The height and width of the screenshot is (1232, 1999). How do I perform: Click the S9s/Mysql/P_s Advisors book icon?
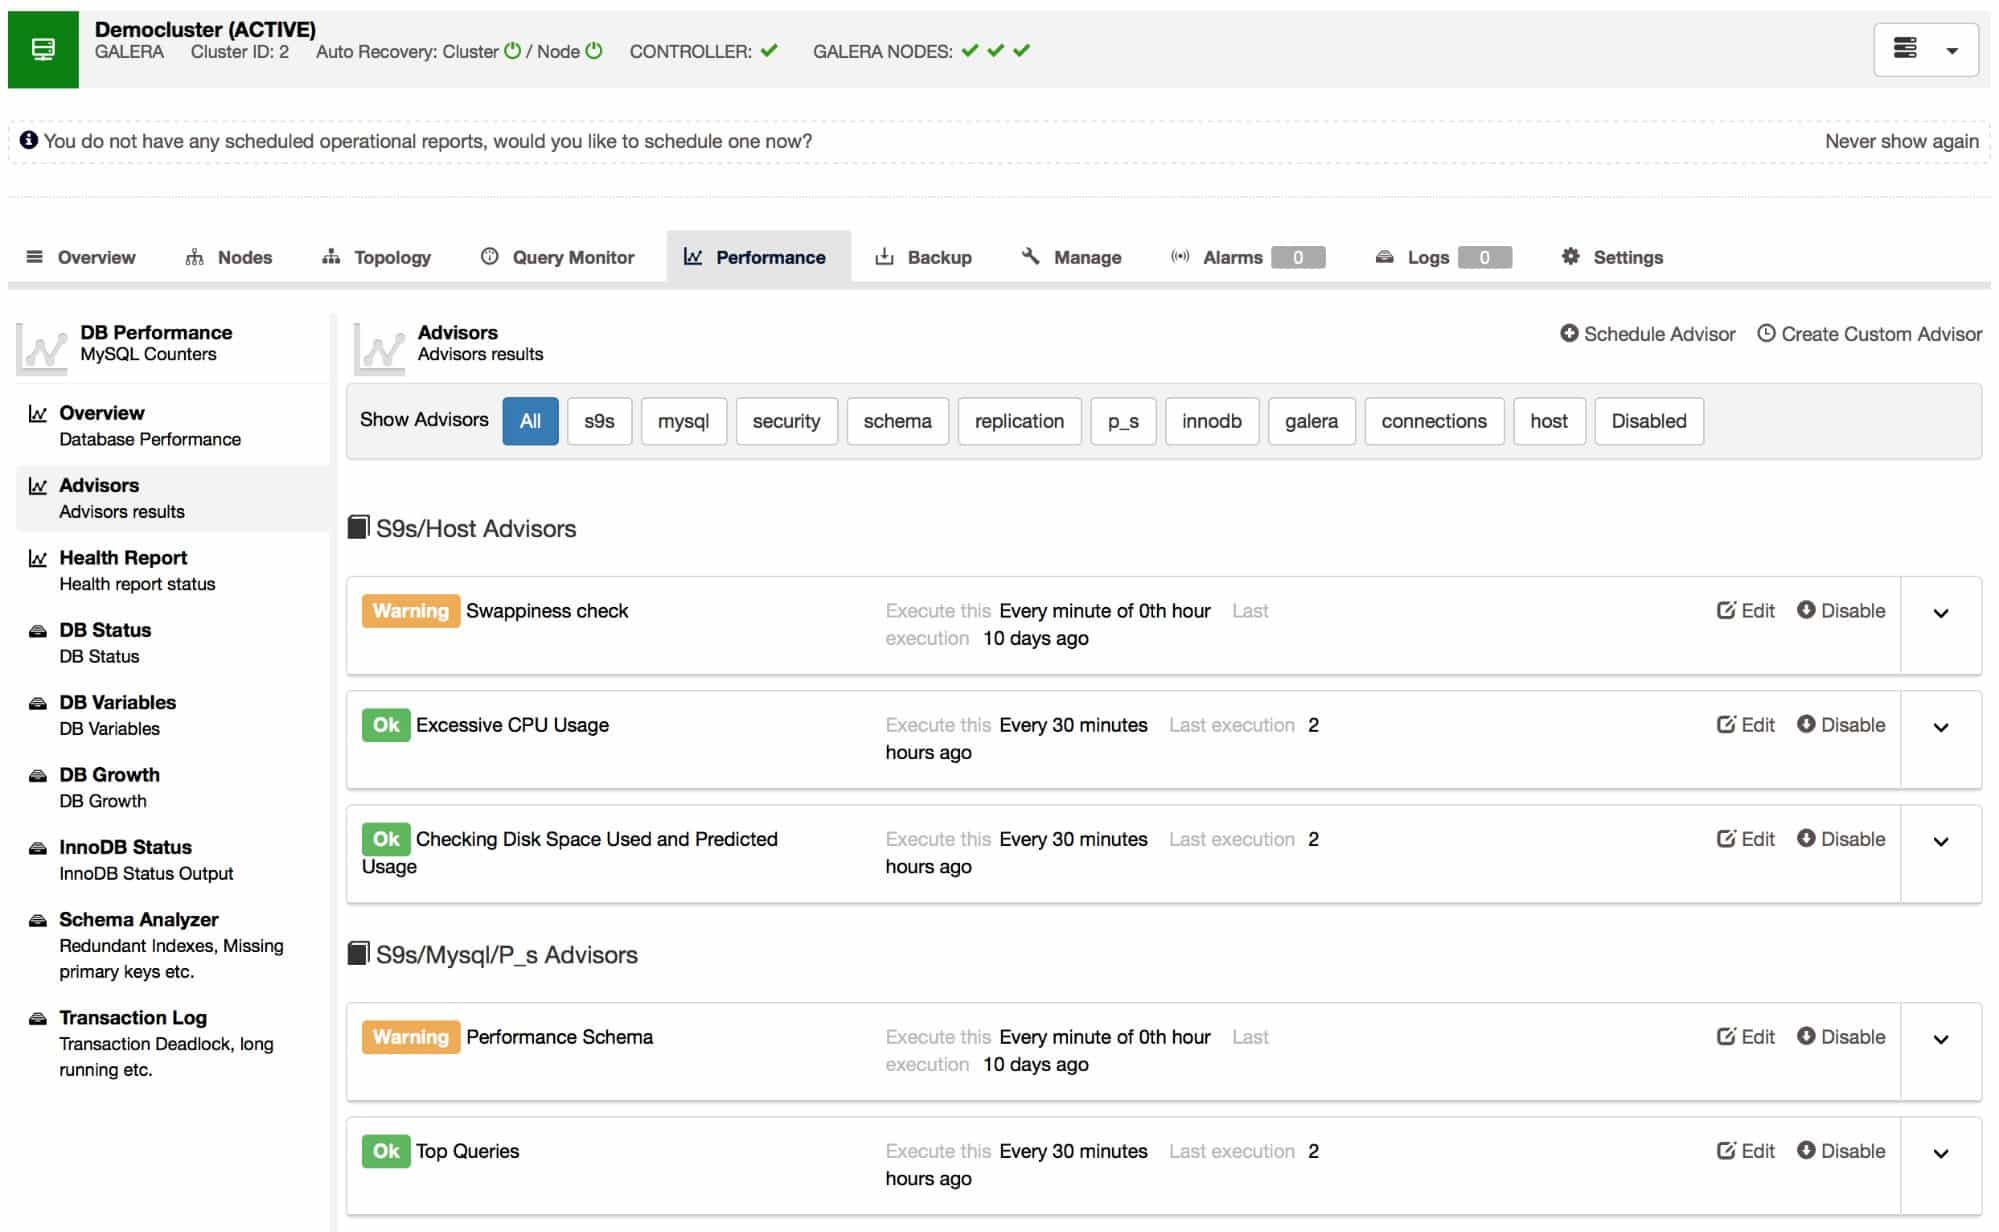pos(358,953)
